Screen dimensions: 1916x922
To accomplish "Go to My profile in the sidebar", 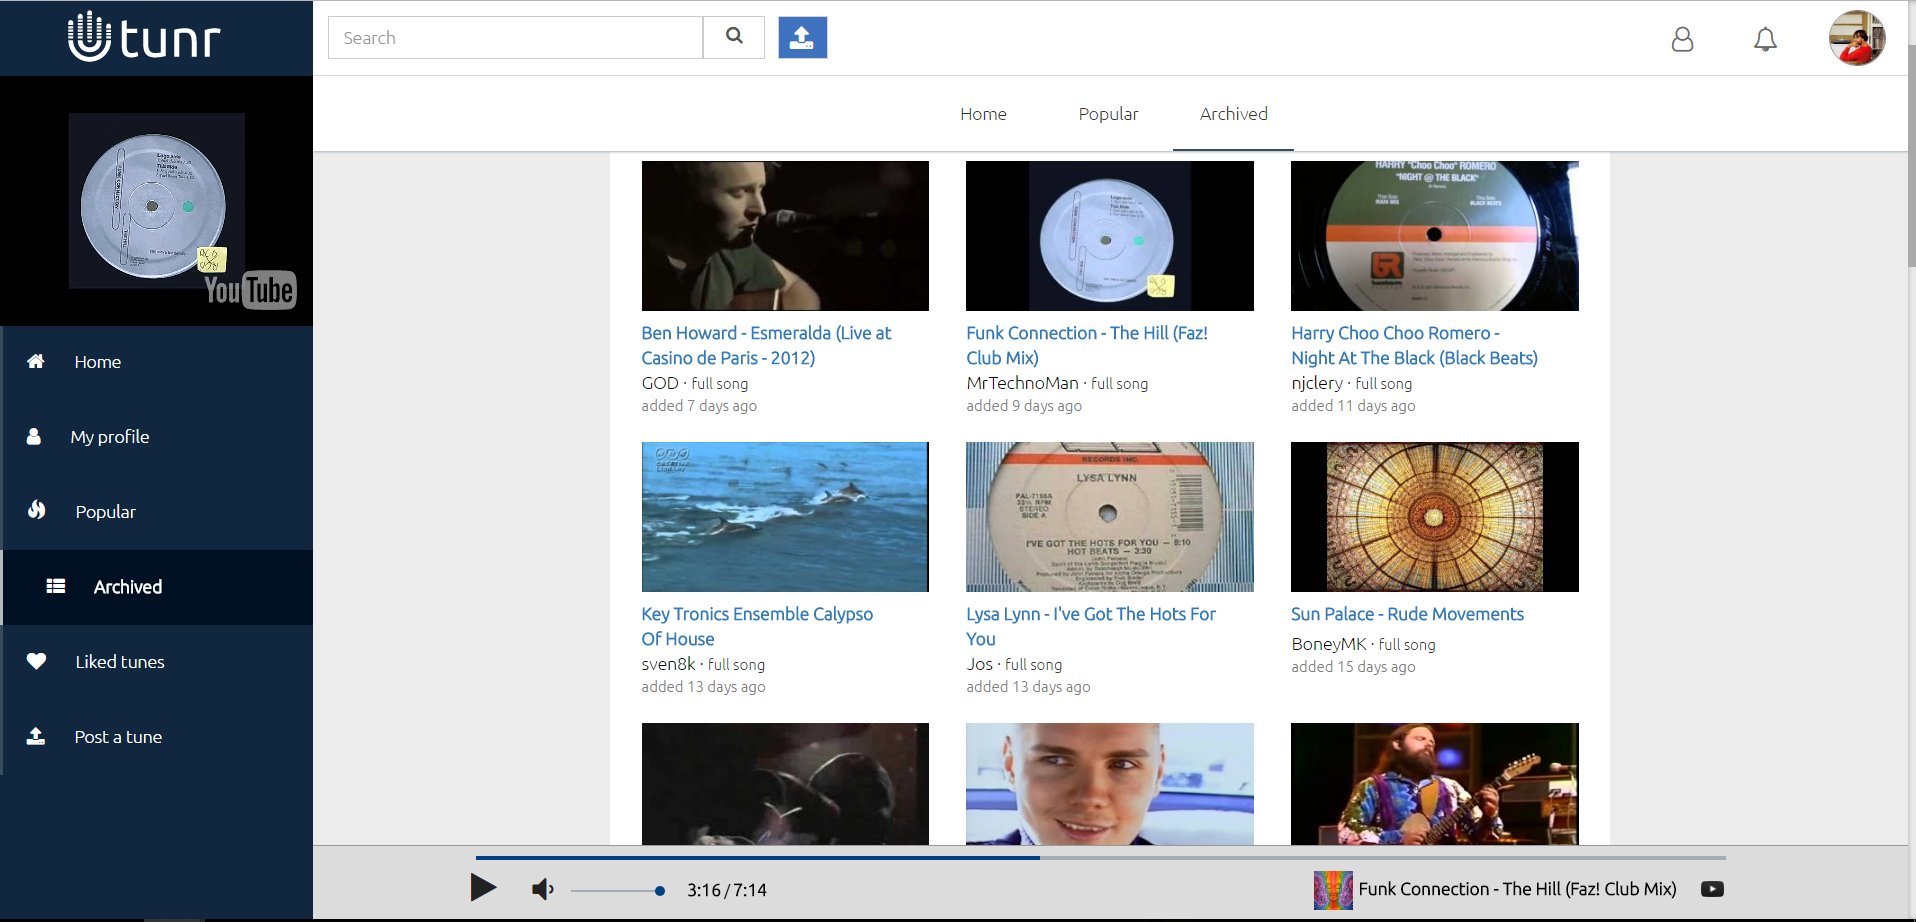I will point(110,437).
